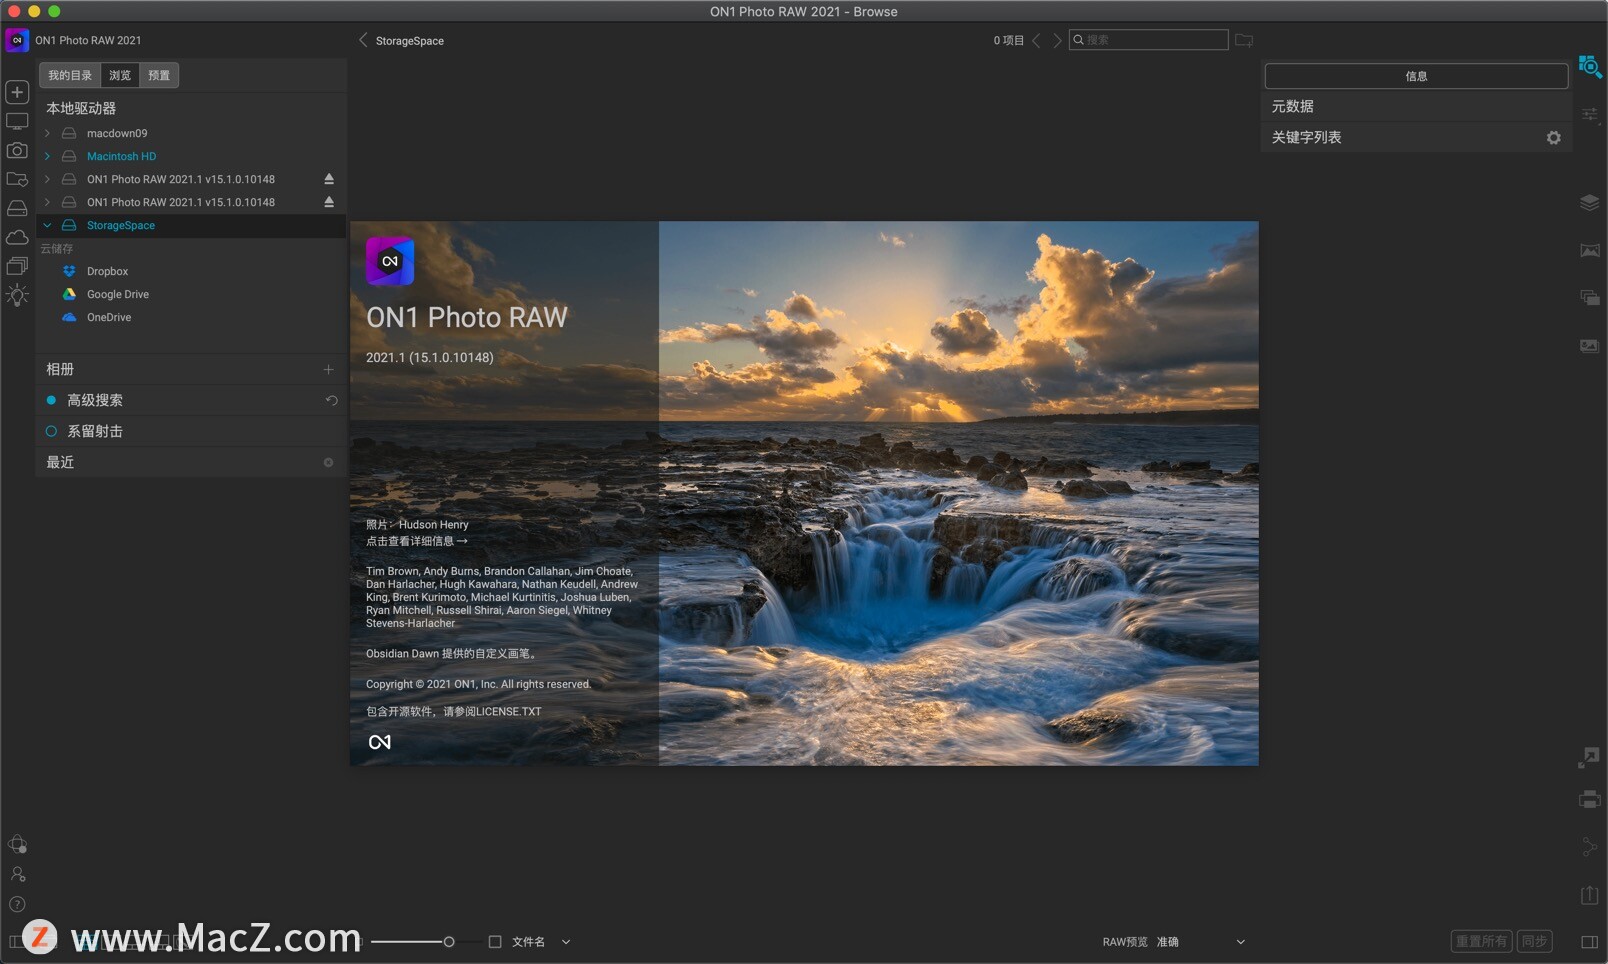Open the local drives icon in left sidebar
This screenshot has height=964, width=1608.
pos(17,208)
